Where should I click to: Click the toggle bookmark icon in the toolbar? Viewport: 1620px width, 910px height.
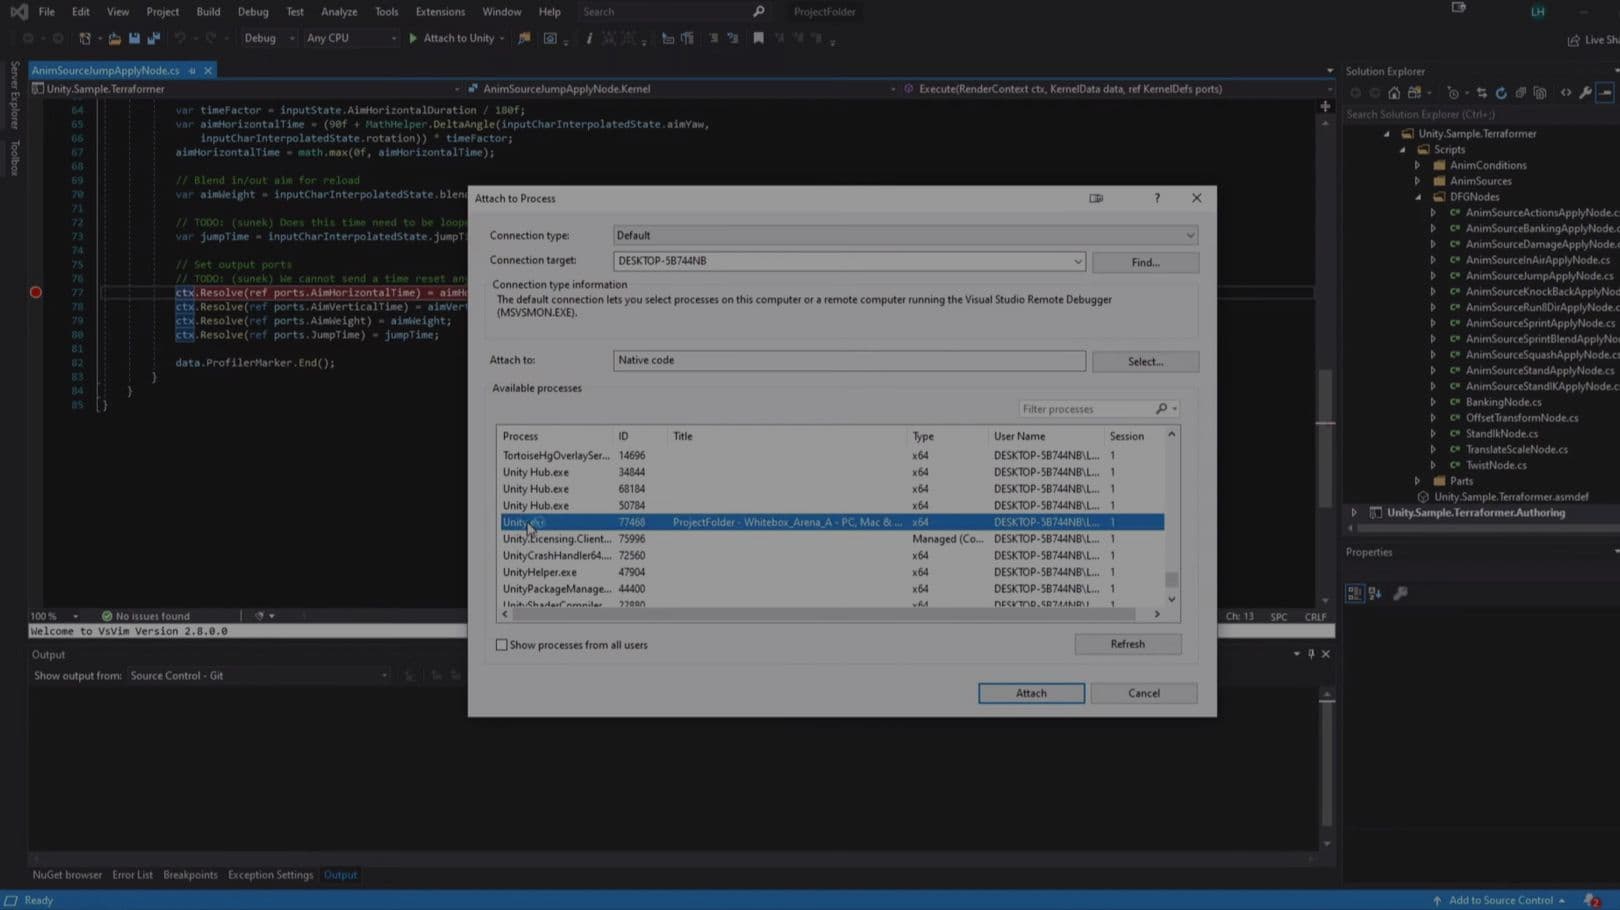[x=756, y=38]
